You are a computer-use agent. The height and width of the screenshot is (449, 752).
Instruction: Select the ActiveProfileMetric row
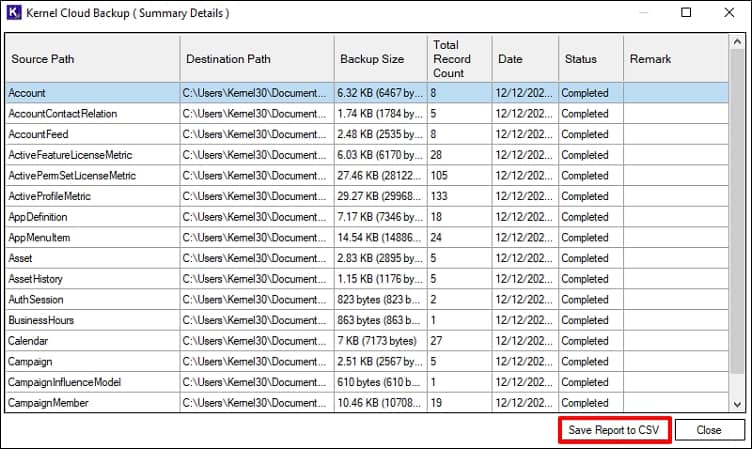pyautogui.click(x=367, y=196)
